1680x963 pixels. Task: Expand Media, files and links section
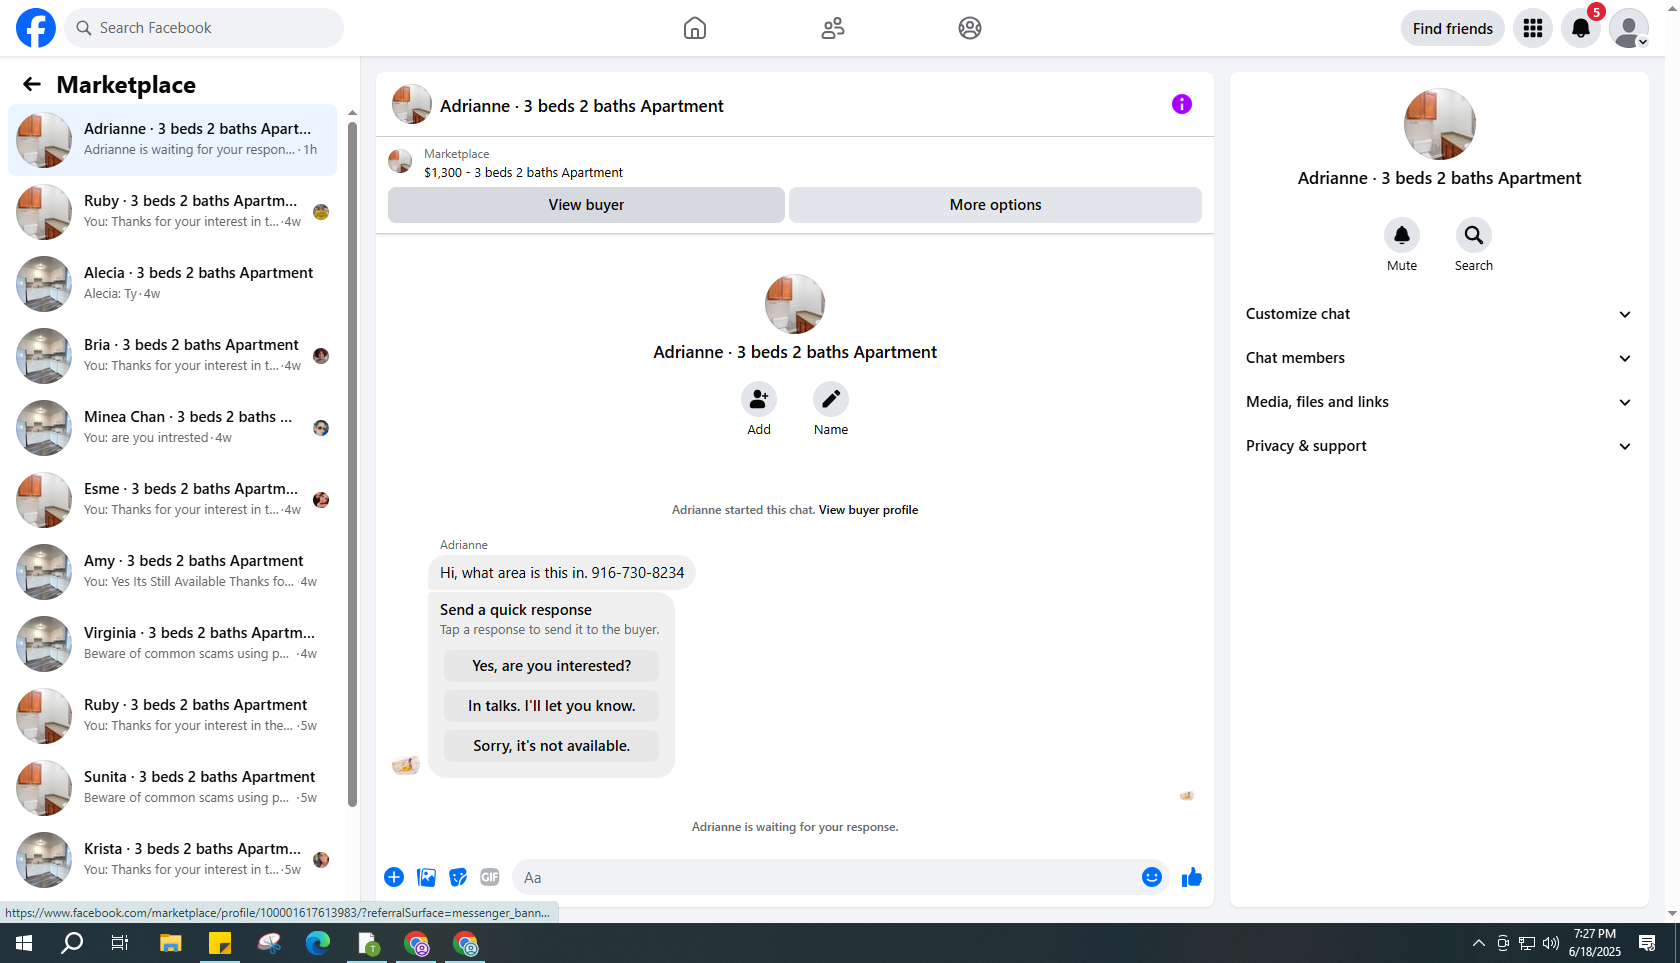tap(1439, 402)
